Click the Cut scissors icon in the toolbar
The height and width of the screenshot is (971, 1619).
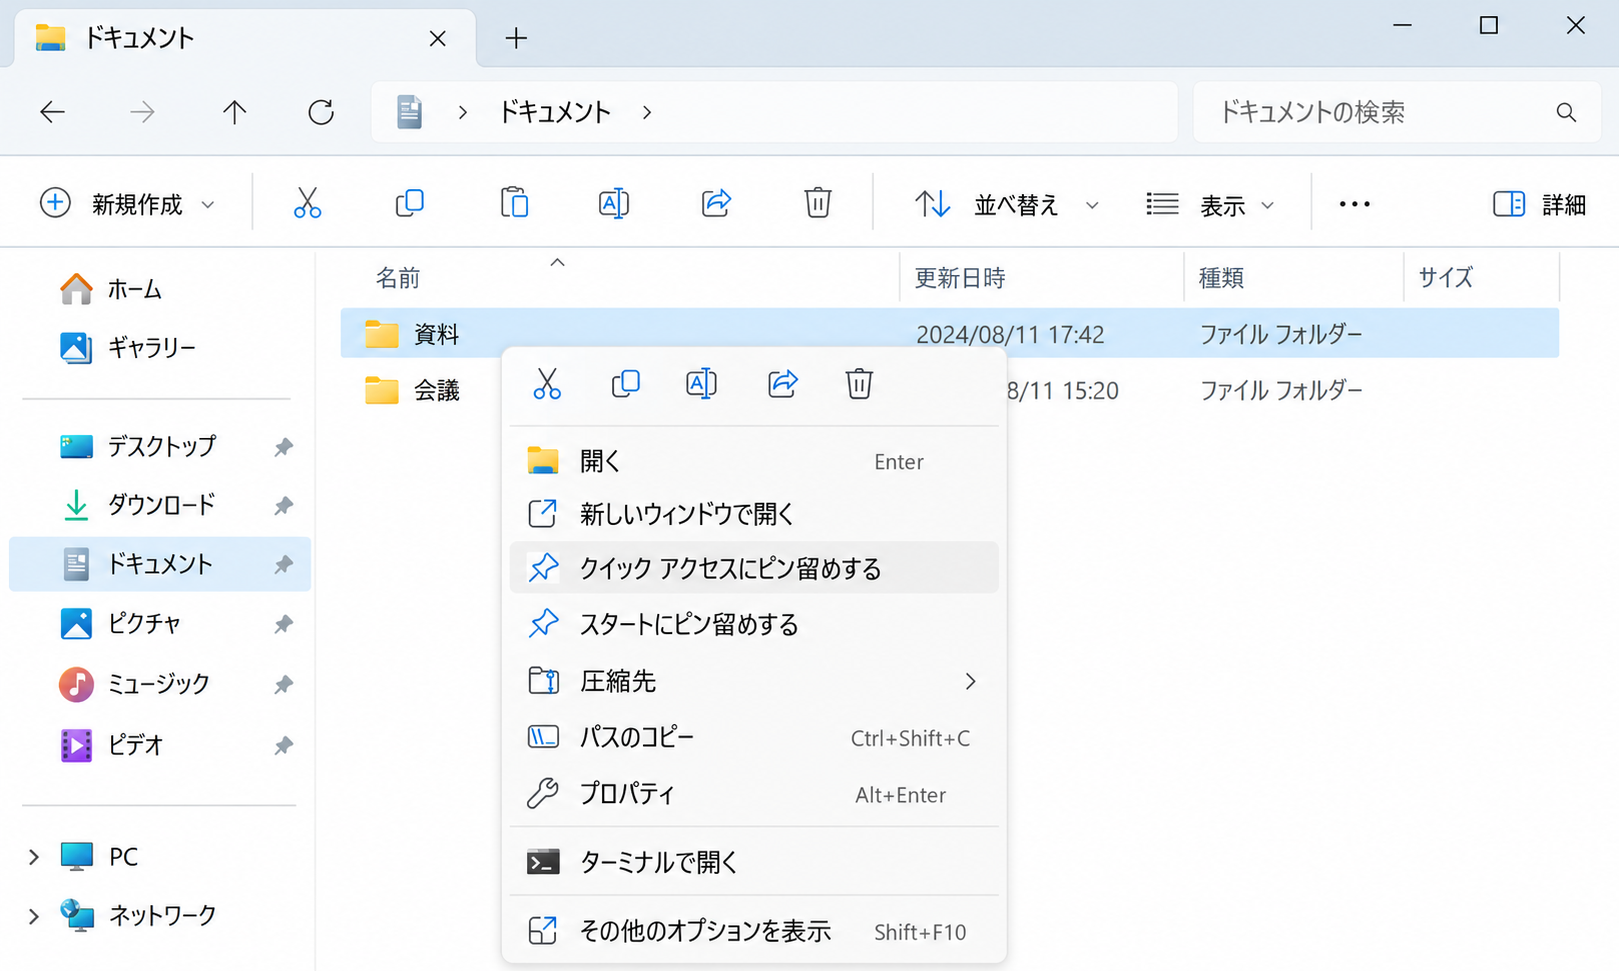pos(307,204)
